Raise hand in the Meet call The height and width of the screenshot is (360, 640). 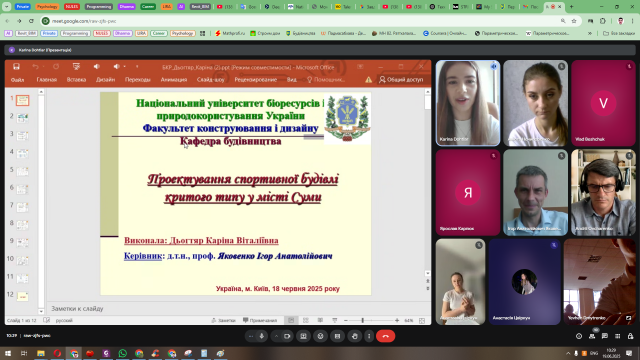(354, 336)
